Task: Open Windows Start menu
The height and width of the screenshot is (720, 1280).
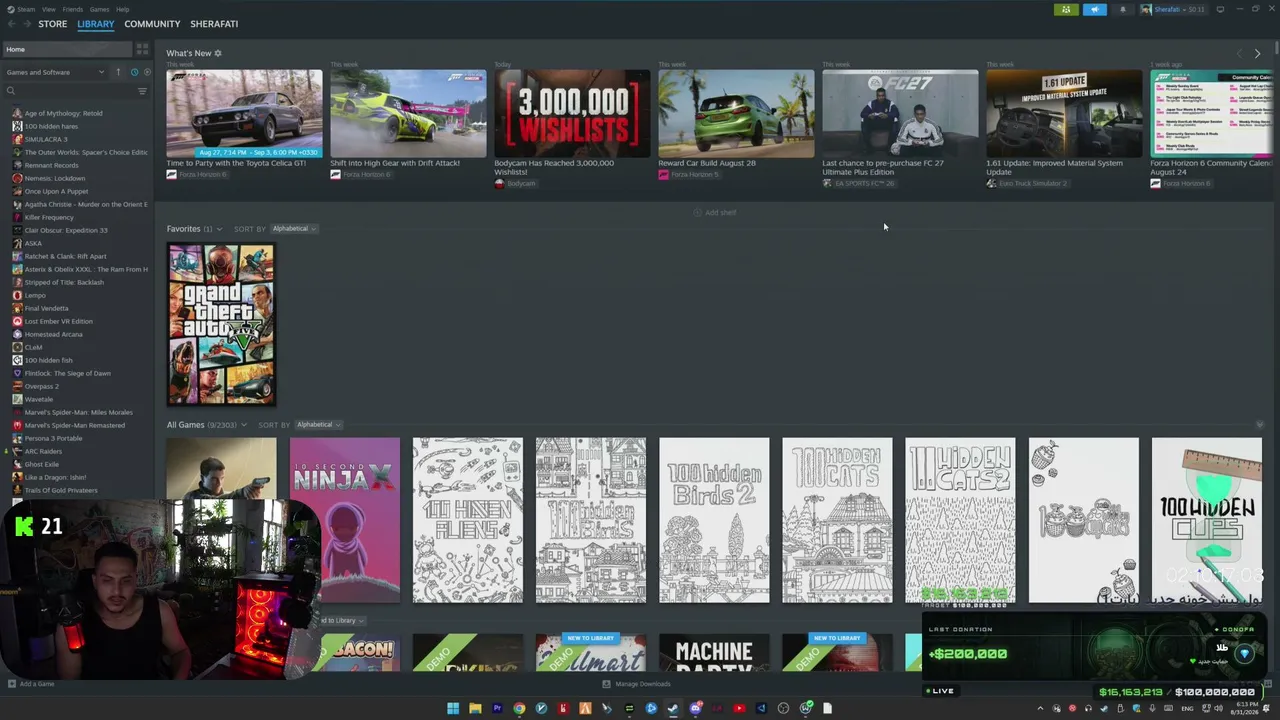Action: 453,708
